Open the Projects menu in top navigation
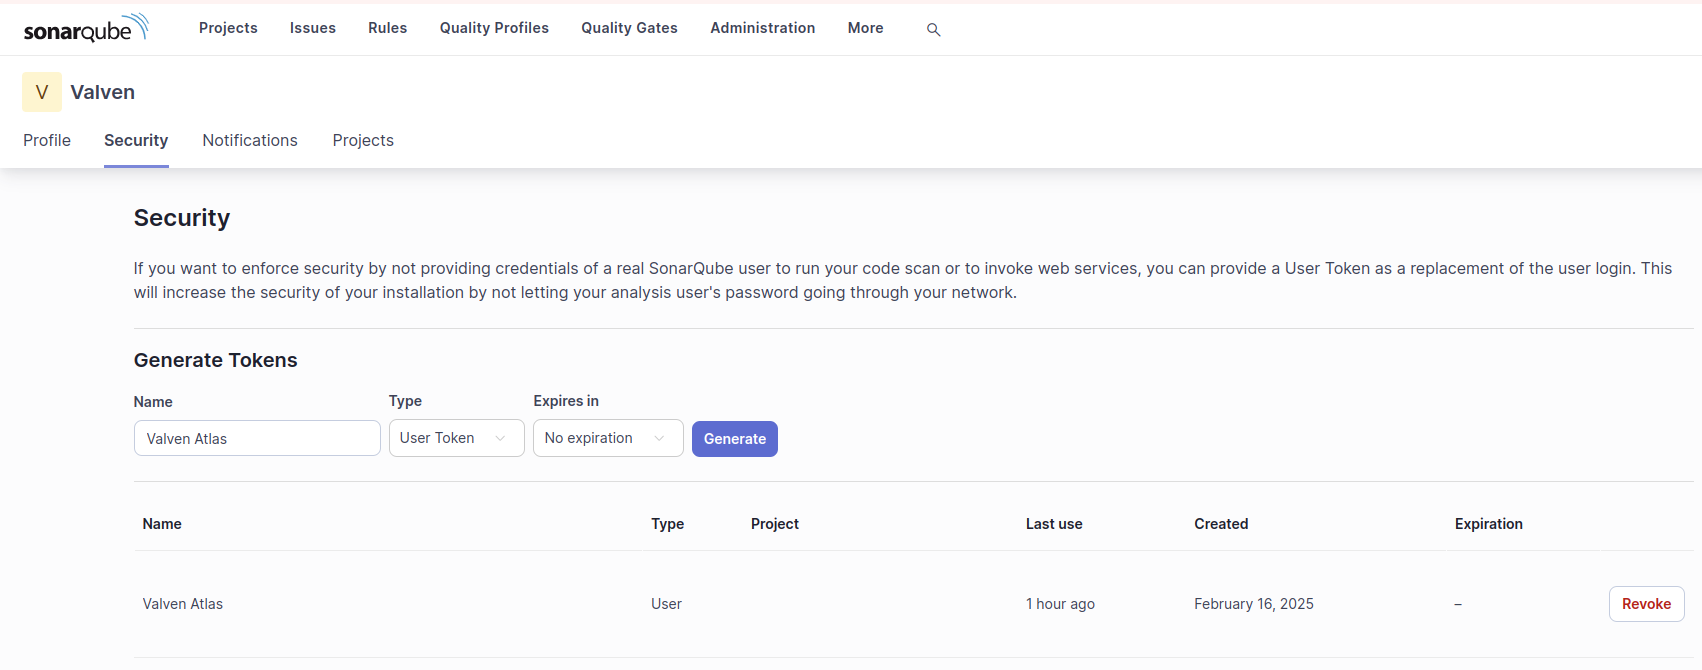Image resolution: width=1702 pixels, height=670 pixels. (228, 28)
